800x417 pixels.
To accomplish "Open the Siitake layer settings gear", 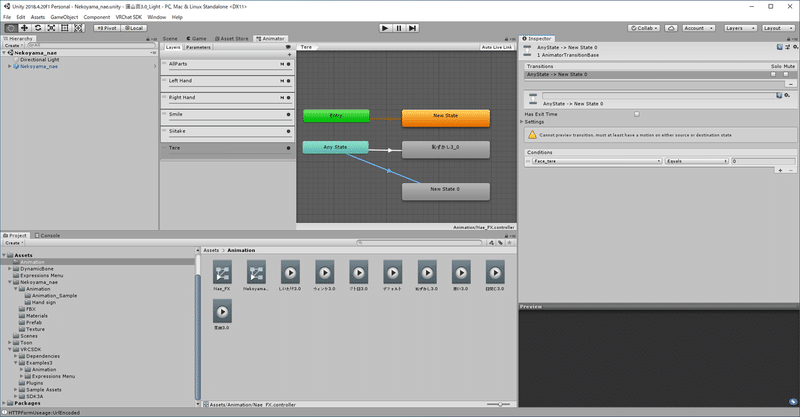I will point(289,131).
